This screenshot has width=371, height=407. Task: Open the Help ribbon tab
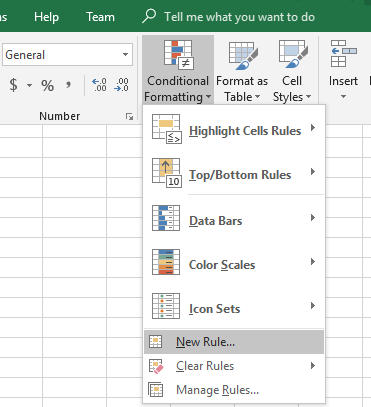pos(46,17)
